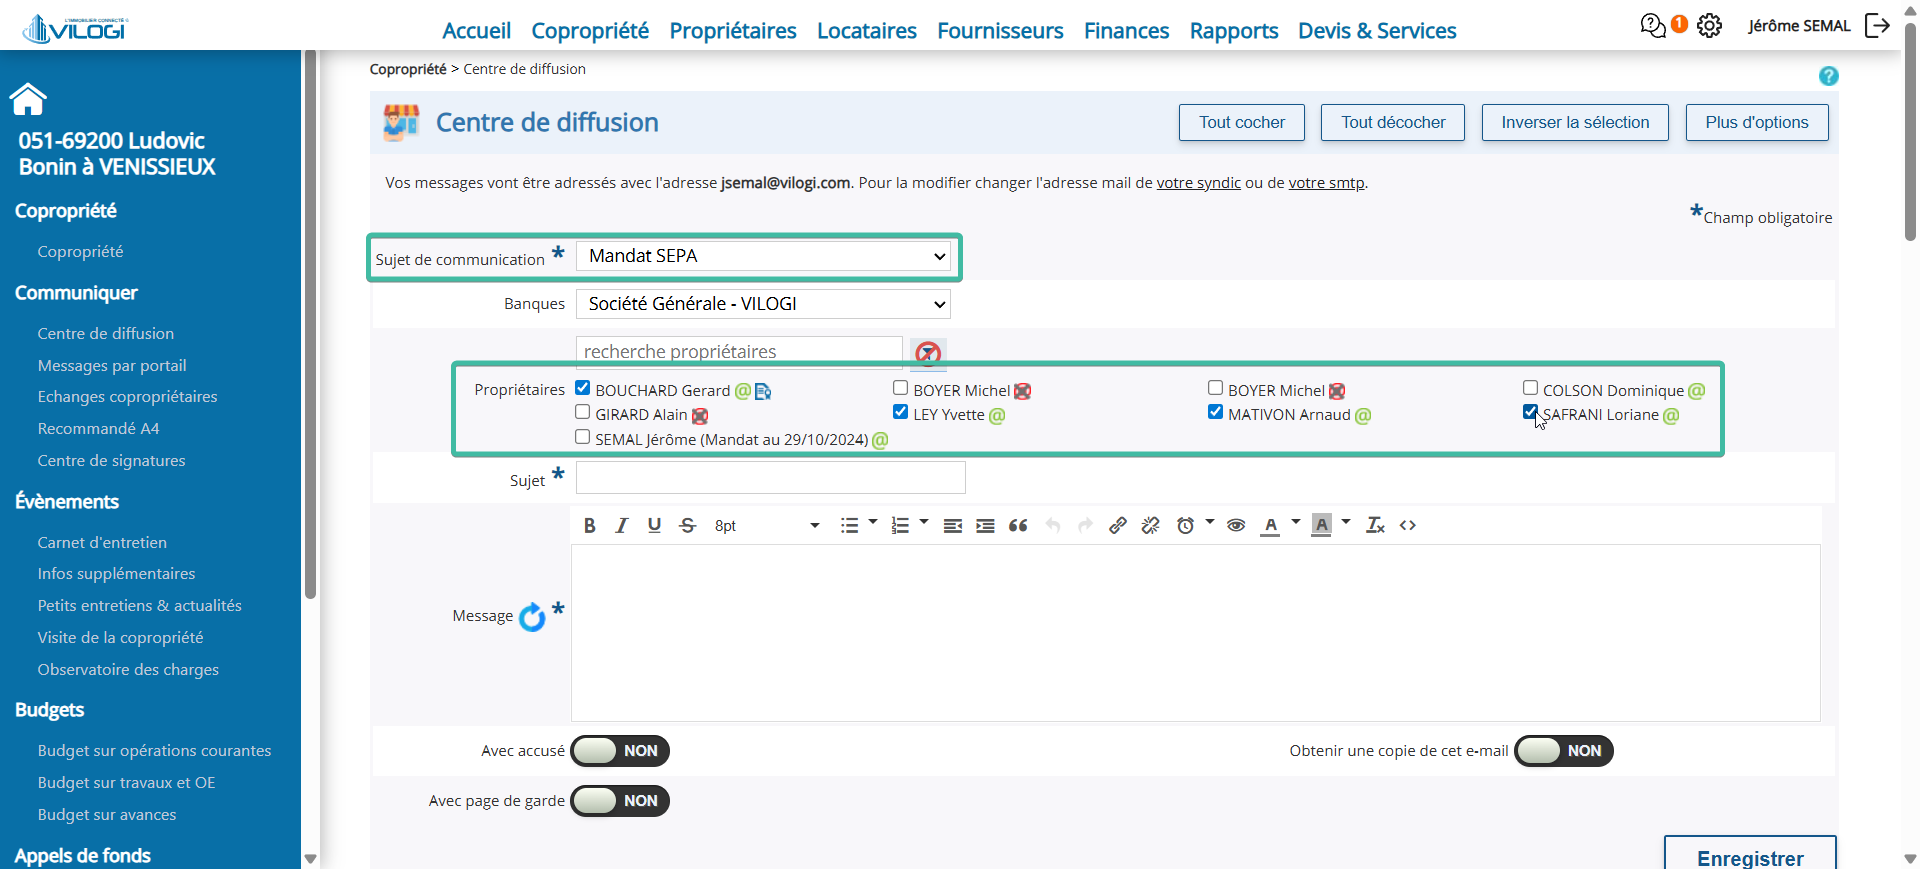Insert a blockquote via the quote icon
Viewport: 1920px width, 869px height.
tap(1018, 525)
